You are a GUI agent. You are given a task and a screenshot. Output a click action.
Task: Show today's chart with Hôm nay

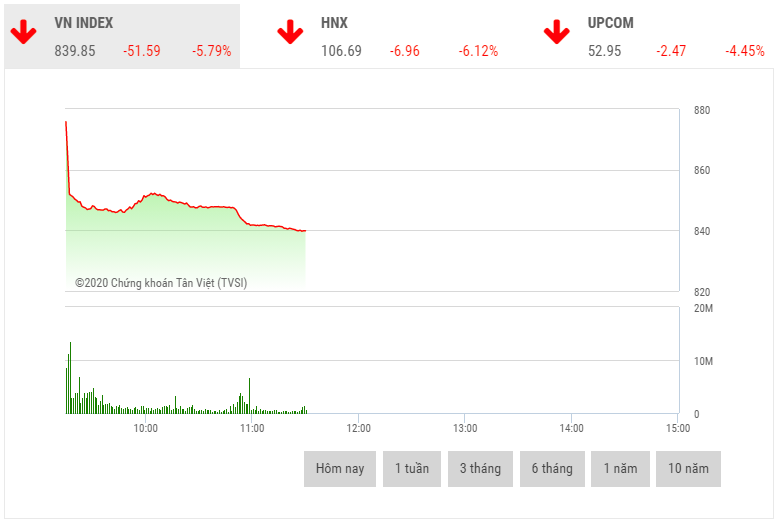click(340, 469)
